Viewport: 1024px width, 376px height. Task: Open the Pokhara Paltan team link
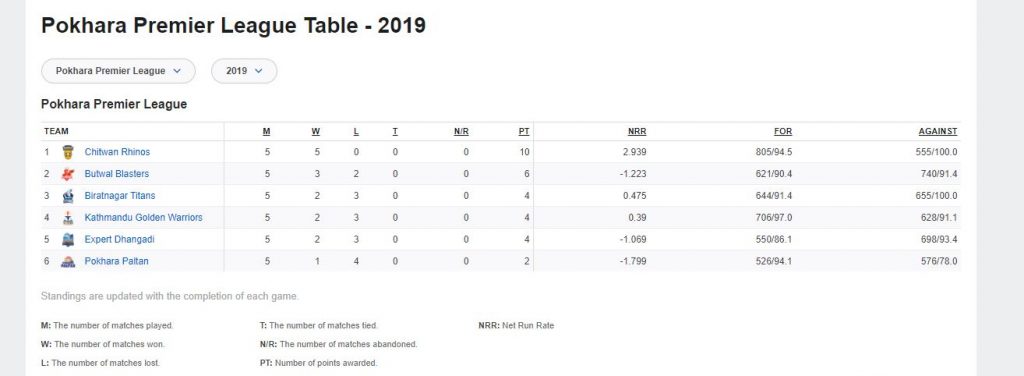click(x=117, y=261)
